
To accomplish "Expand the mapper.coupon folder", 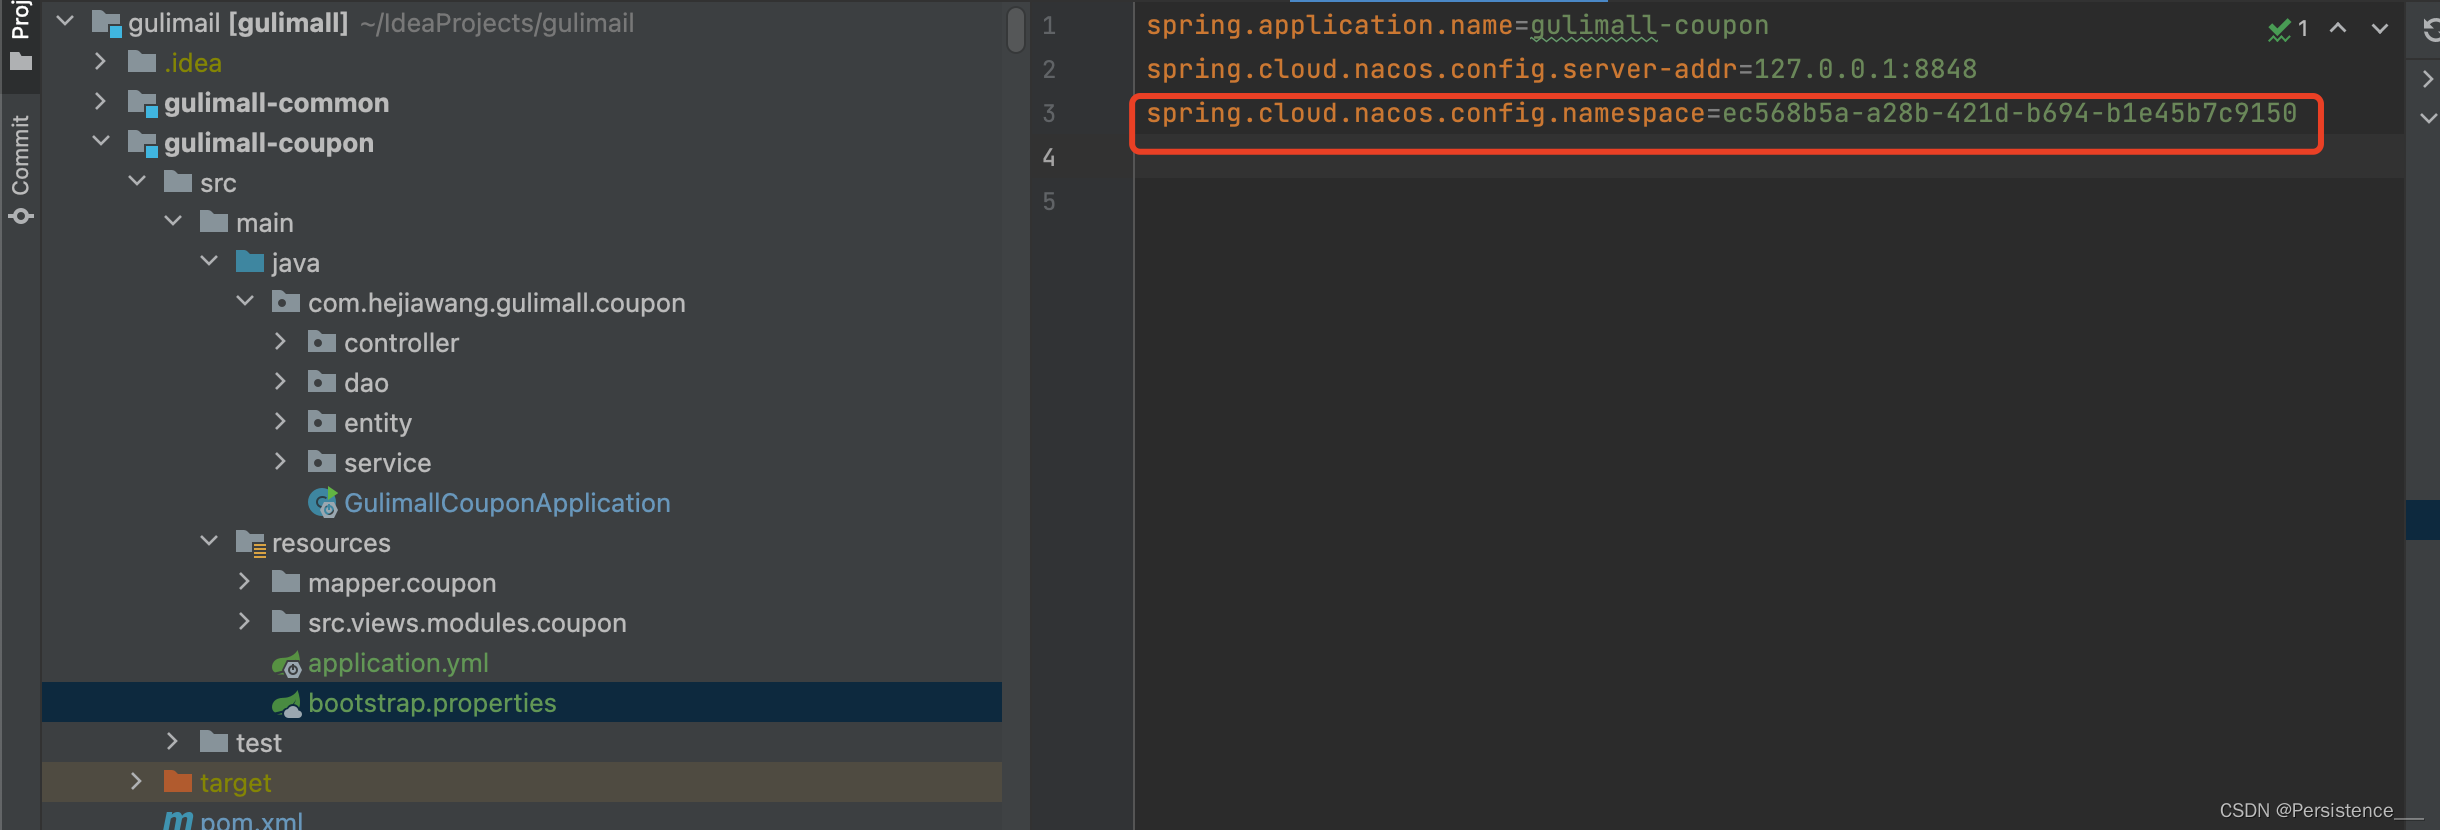I will click(x=245, y=582).
